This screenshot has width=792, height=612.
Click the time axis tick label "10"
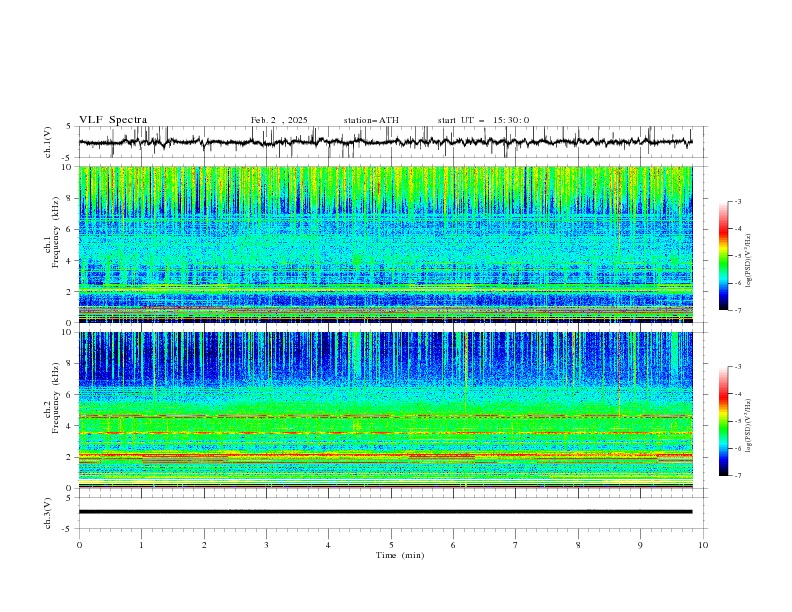coord(703,545)
